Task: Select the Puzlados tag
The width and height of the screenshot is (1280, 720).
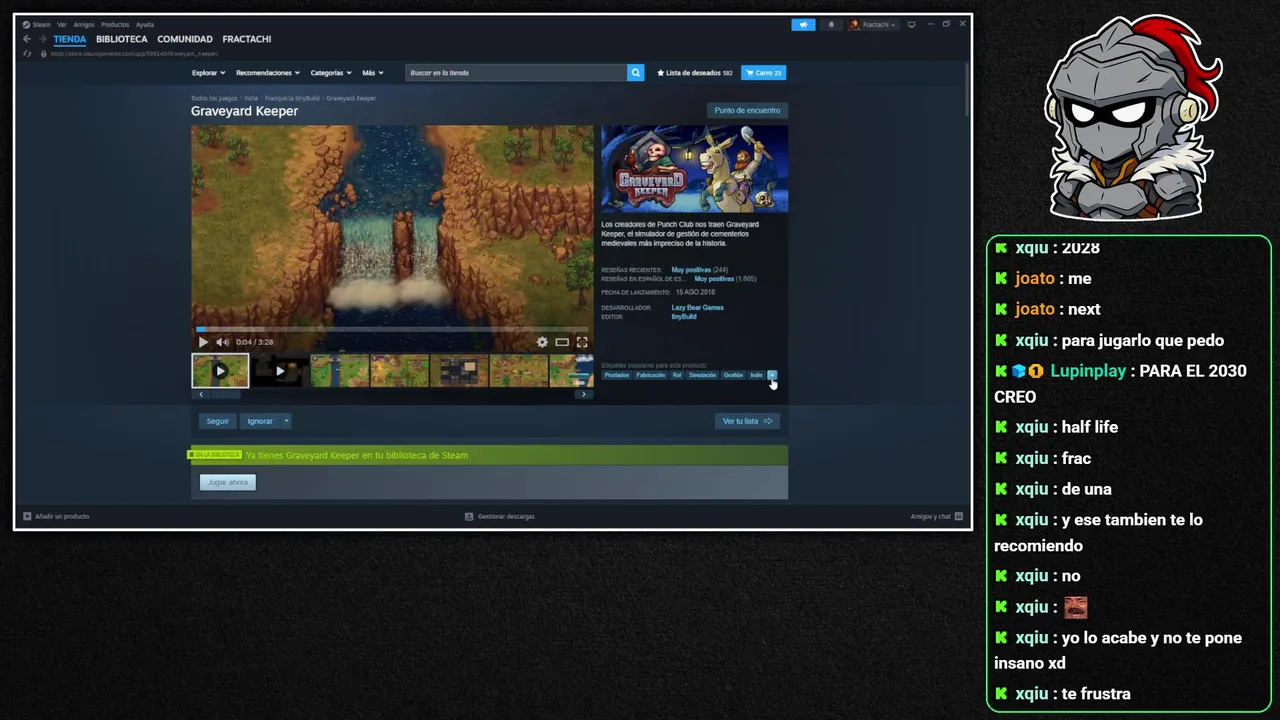Action: click(x=617, y=375)
